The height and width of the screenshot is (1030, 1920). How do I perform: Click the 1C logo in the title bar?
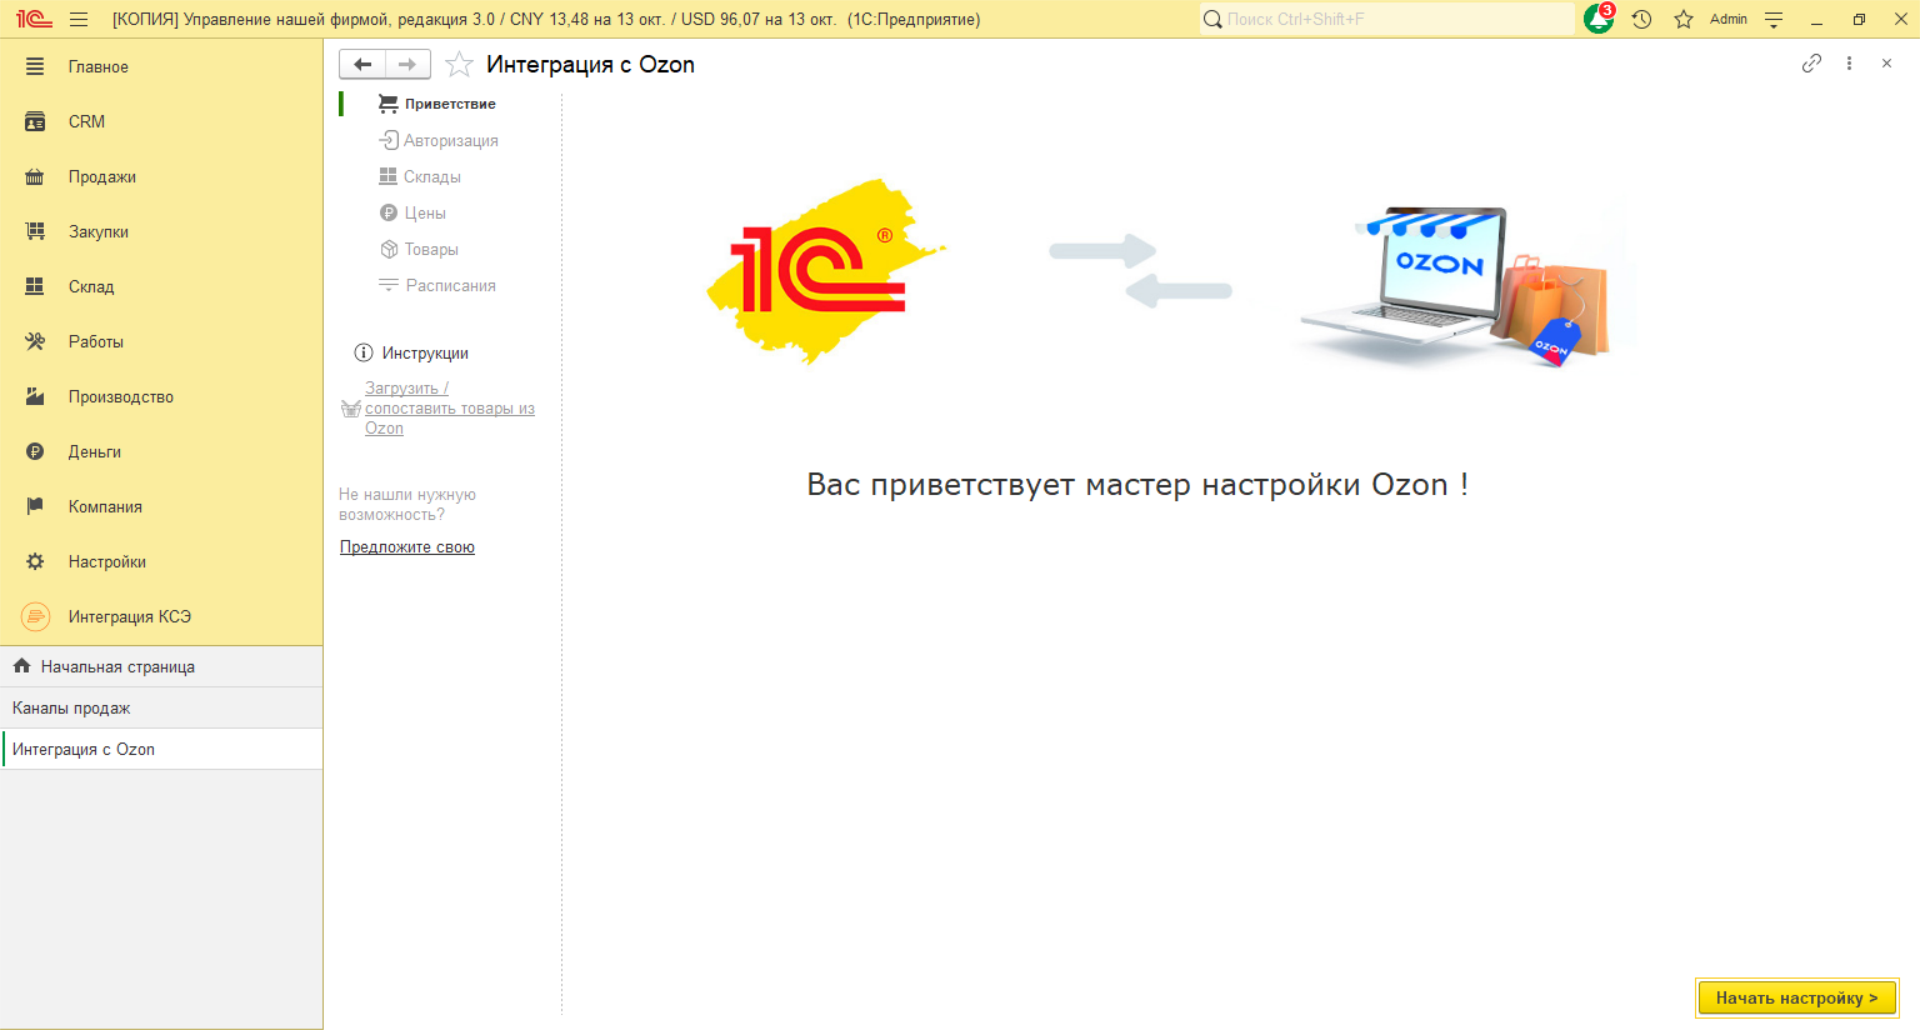33,19
